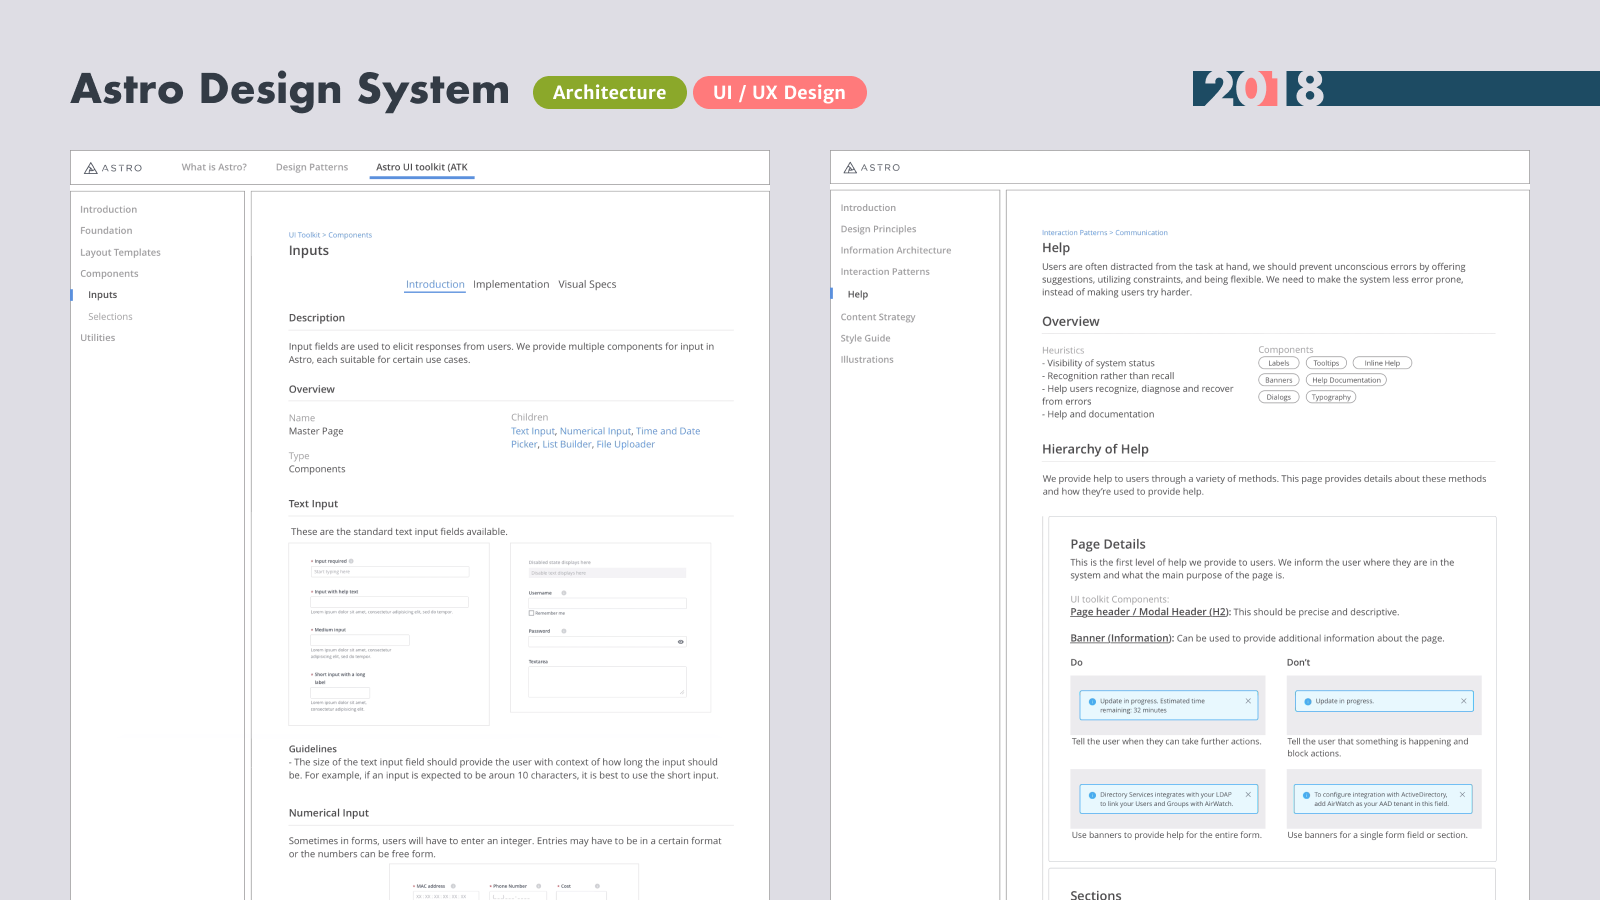
Task: Switch to the Visual Specs tab
Action: 587,285
